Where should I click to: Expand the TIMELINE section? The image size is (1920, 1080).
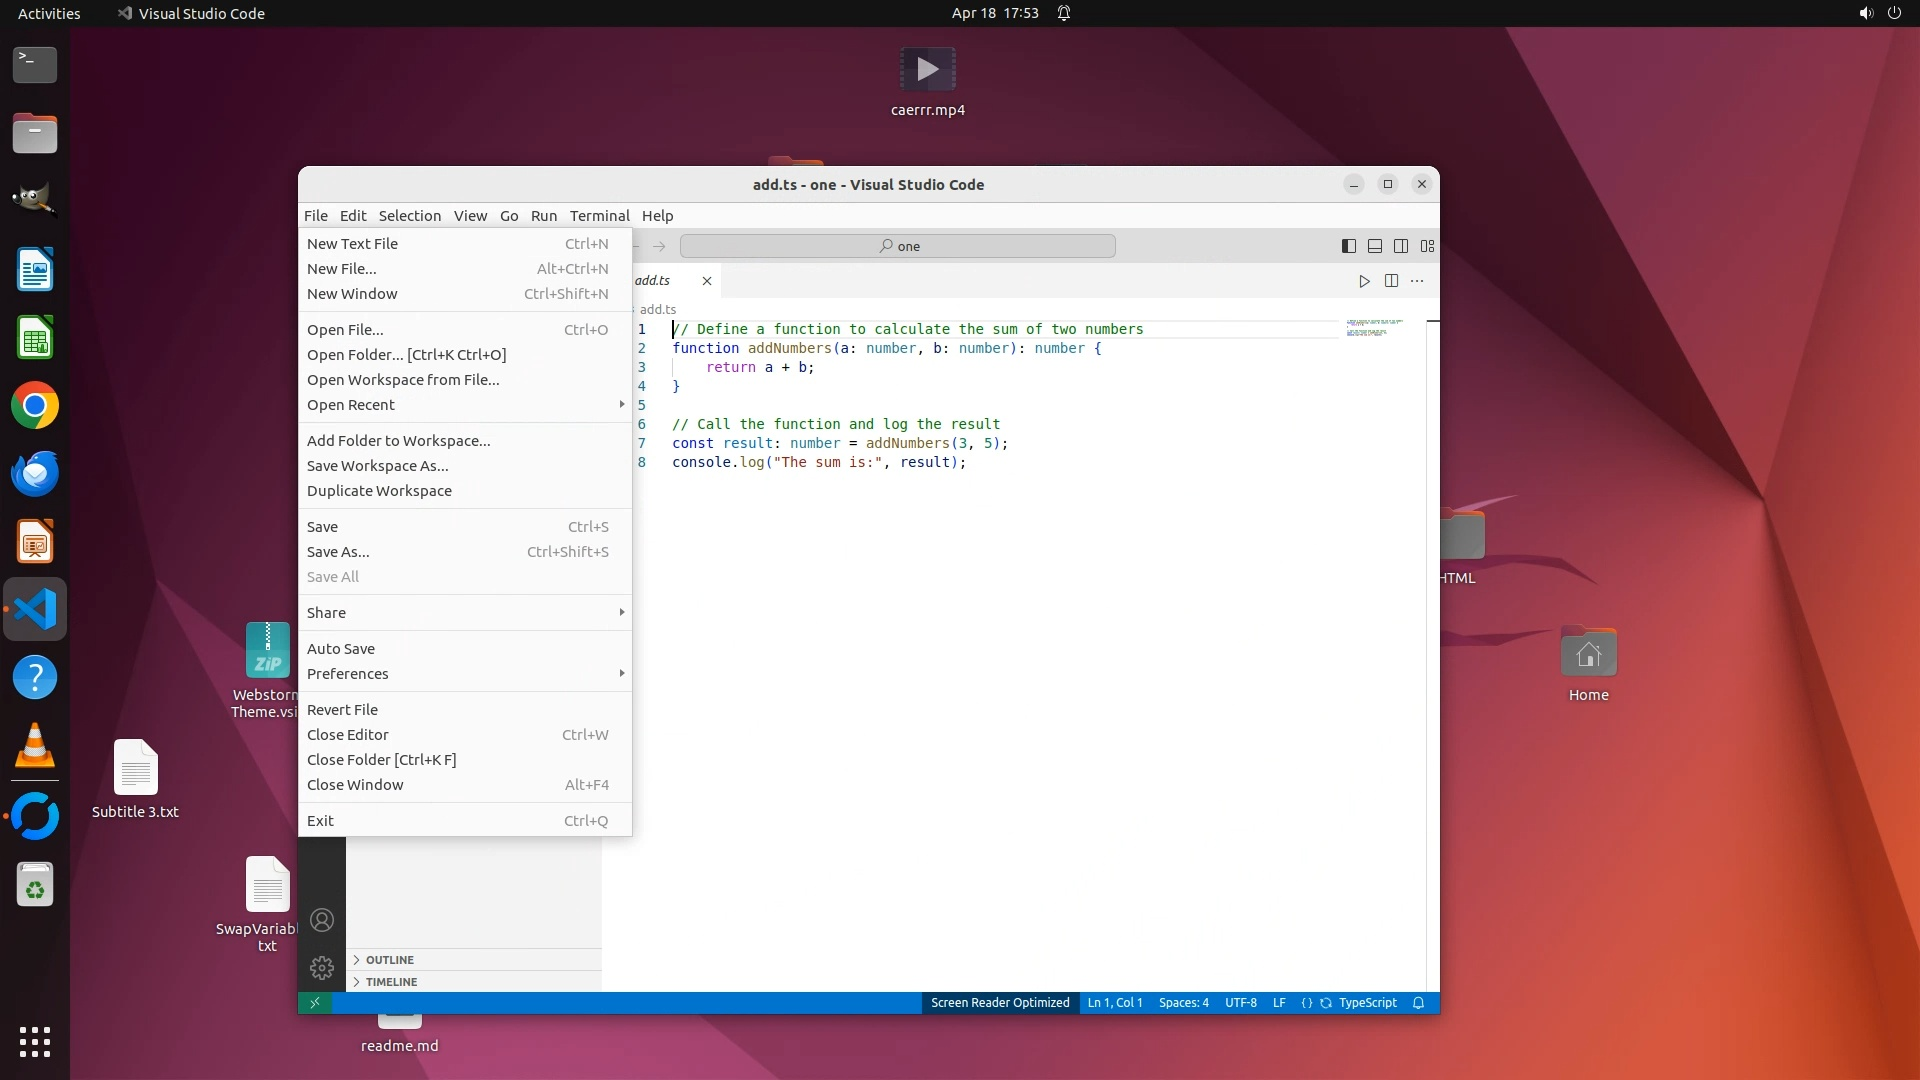click(x=391, y=982)
